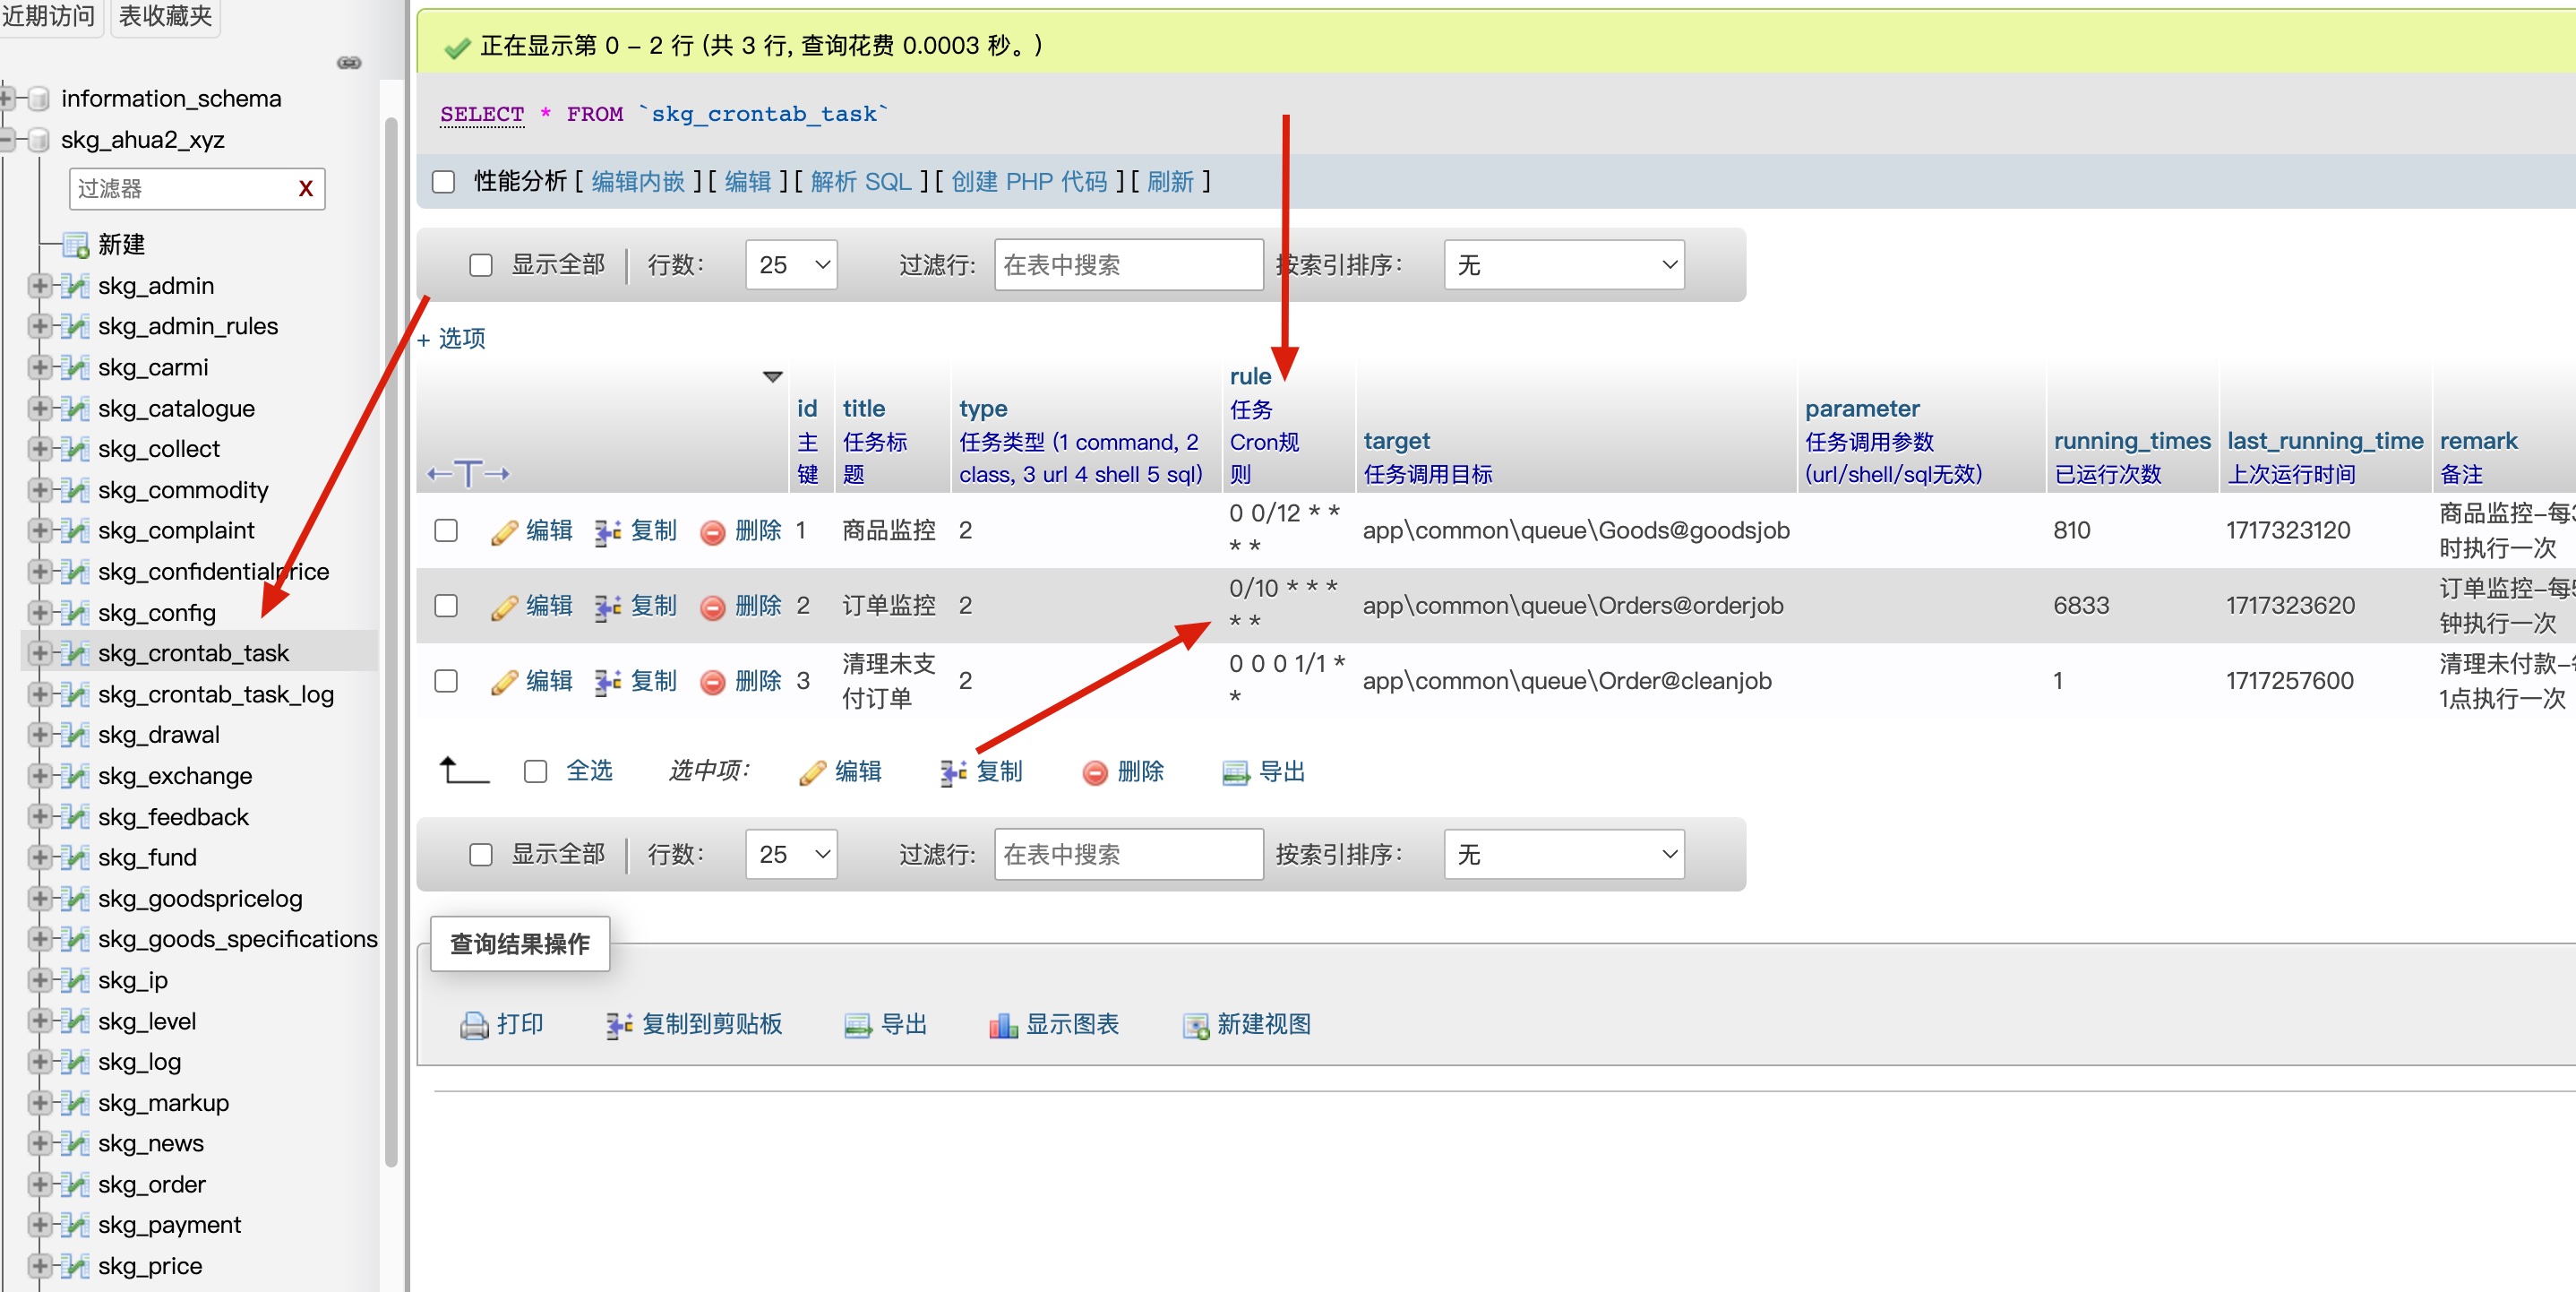Check the row checkbox for 商品监控

coord(446,531)
